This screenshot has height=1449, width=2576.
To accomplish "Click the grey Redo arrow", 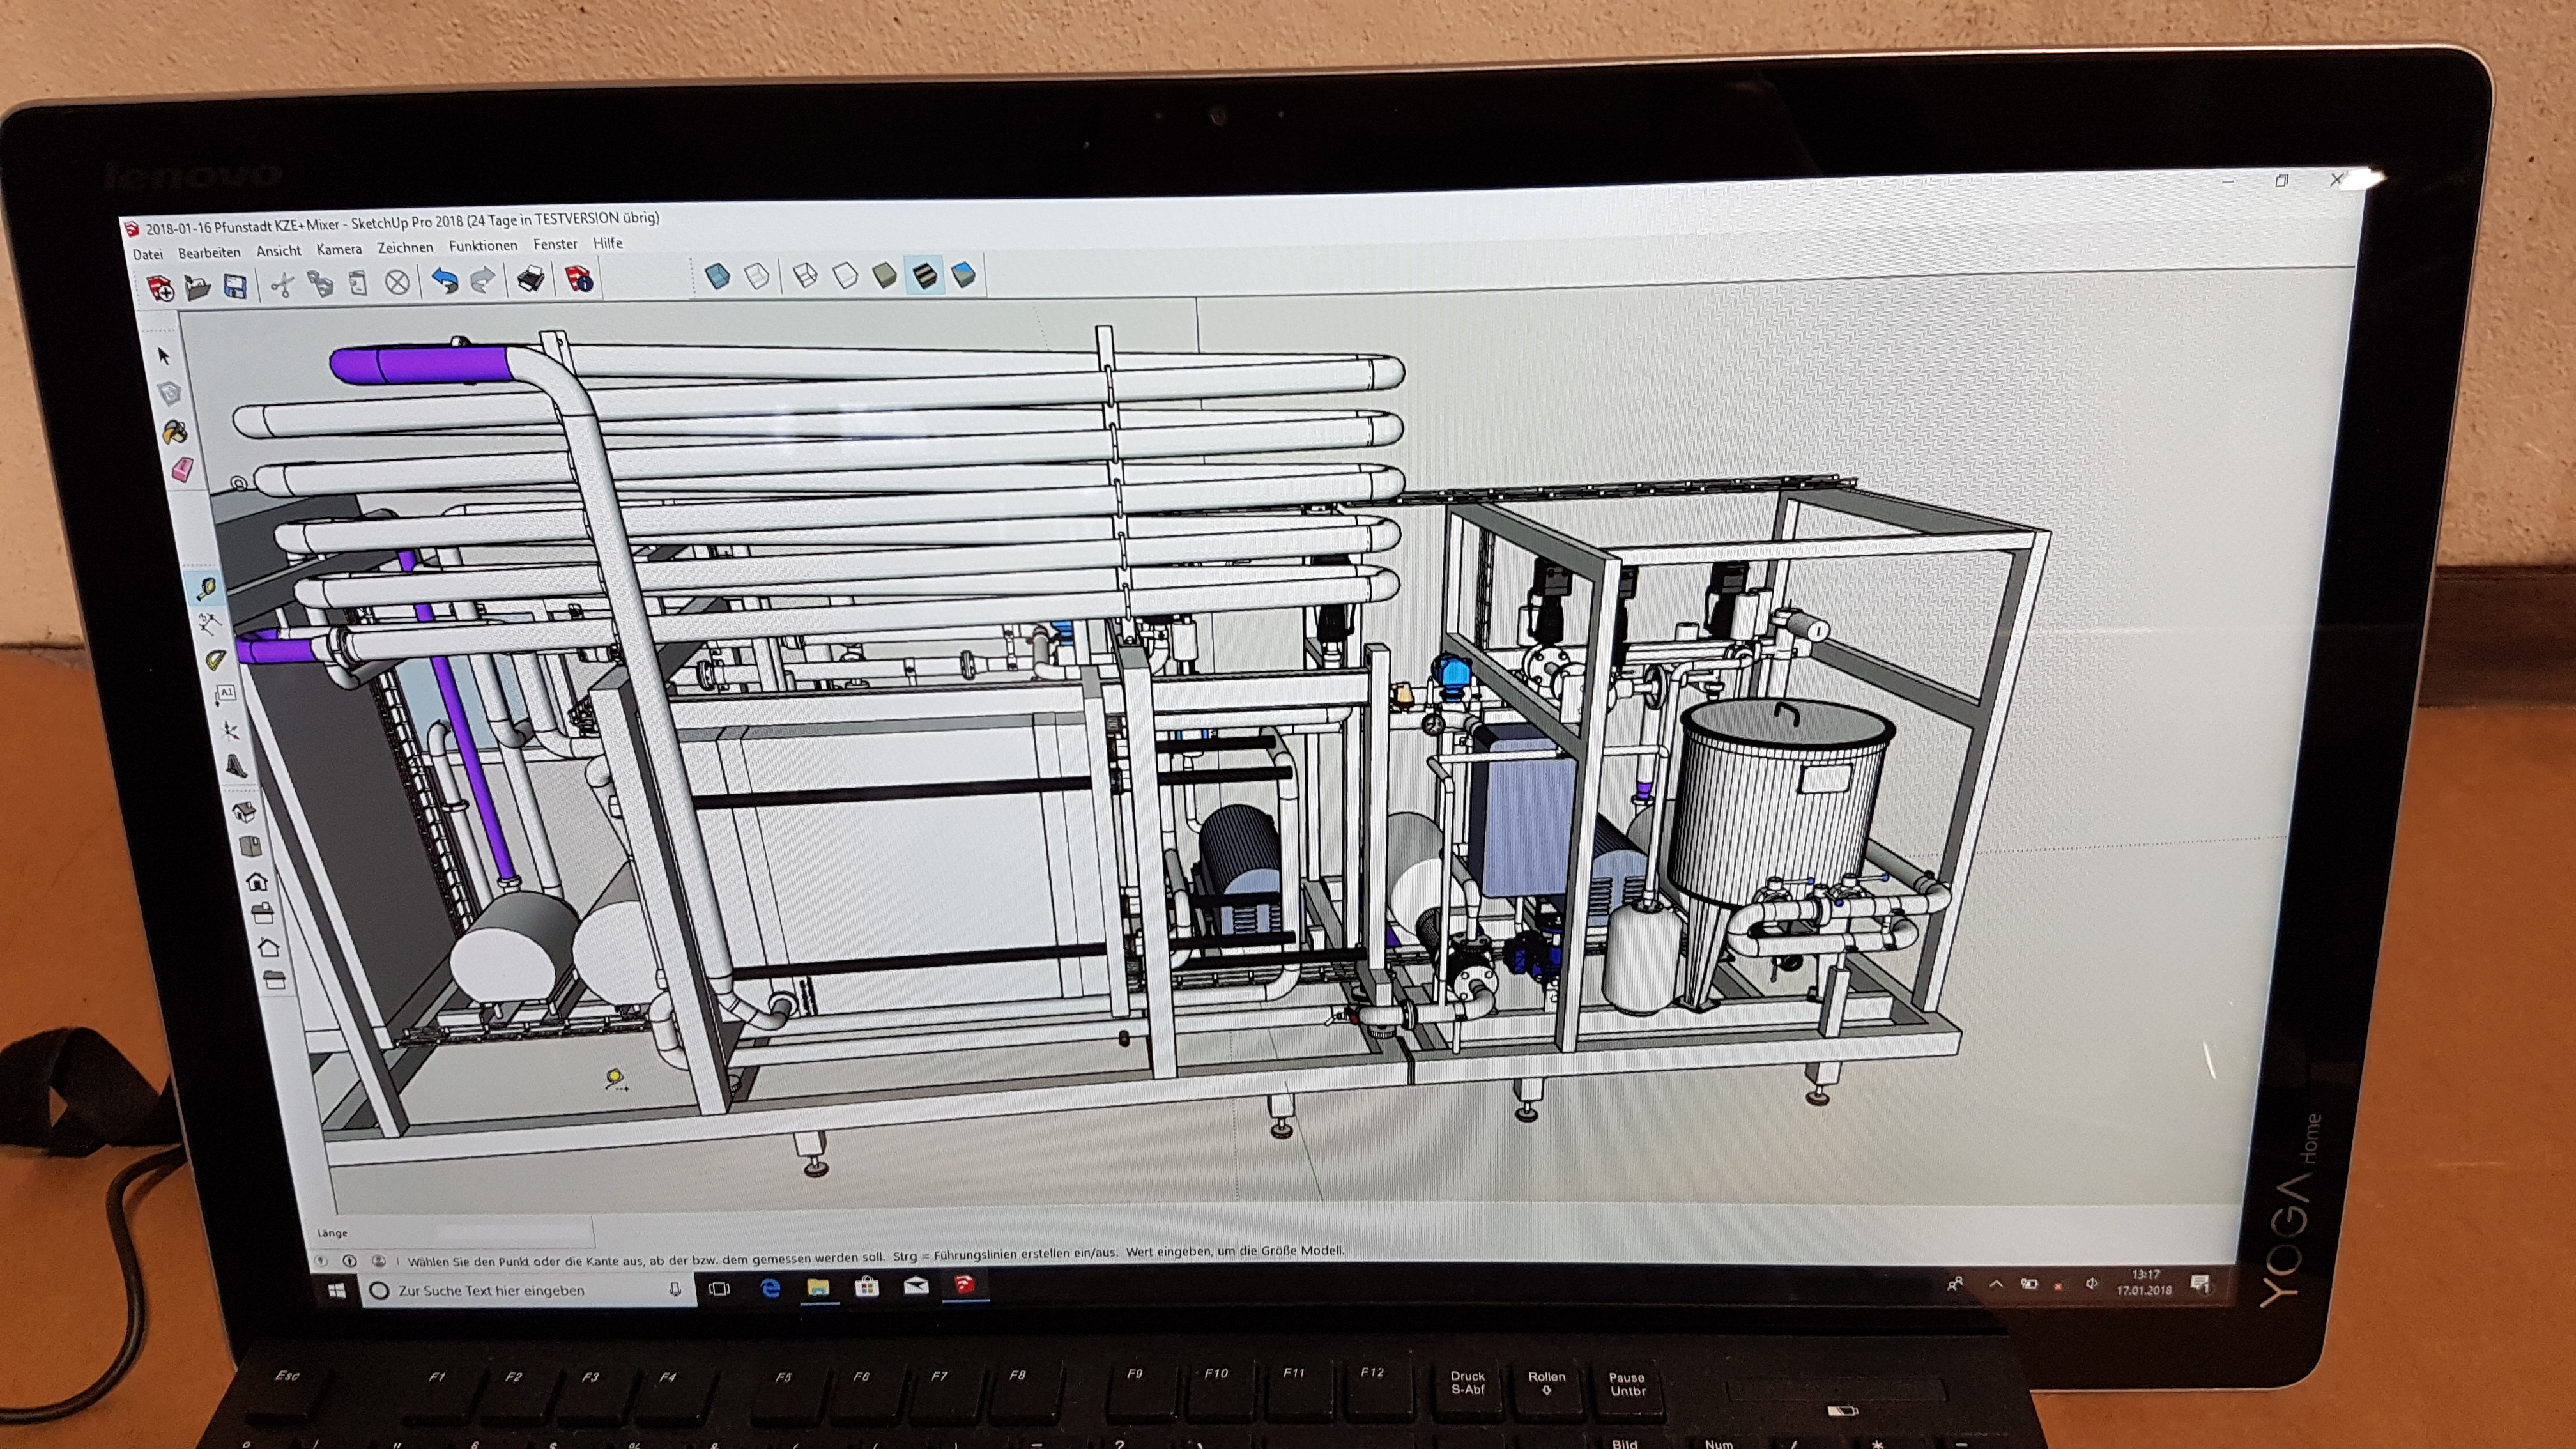I will 483,280.
